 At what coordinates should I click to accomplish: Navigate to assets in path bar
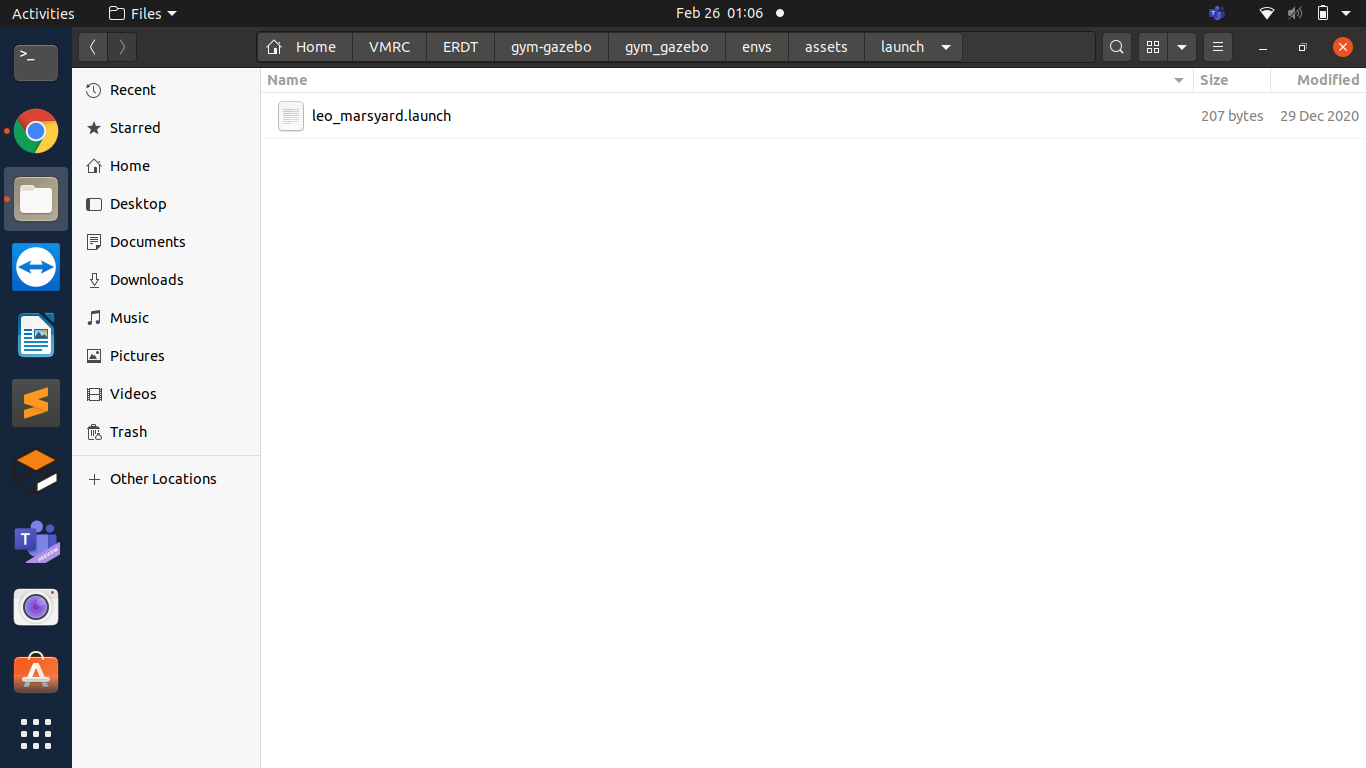826,47
